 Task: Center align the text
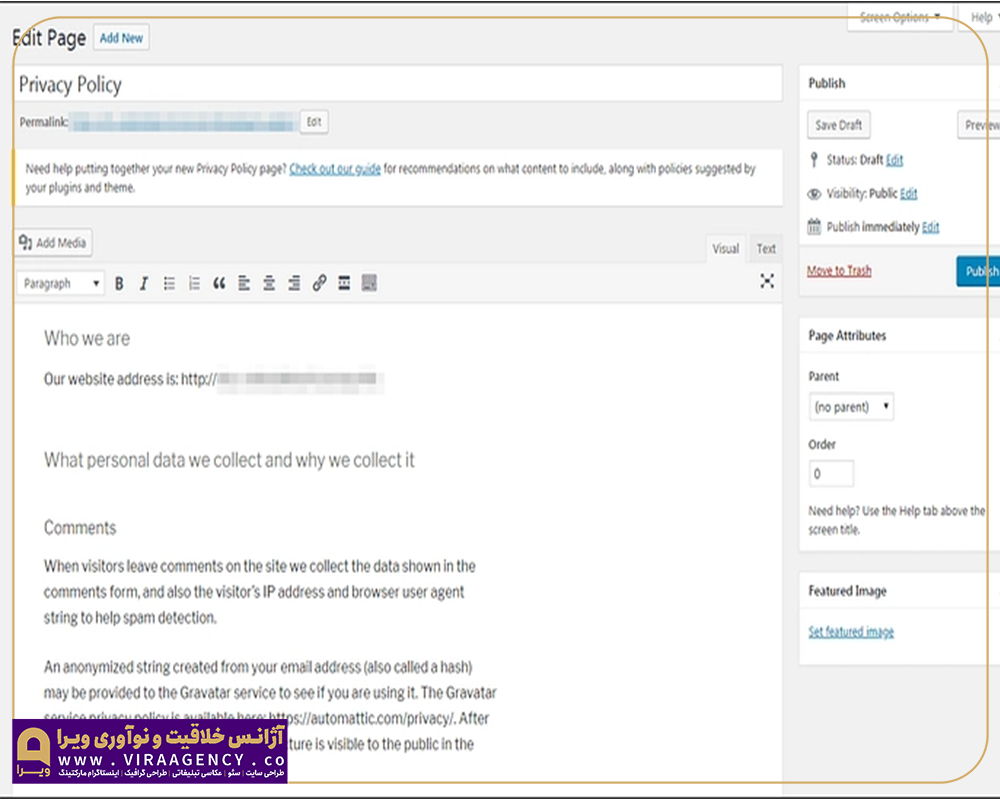point(269,284)
